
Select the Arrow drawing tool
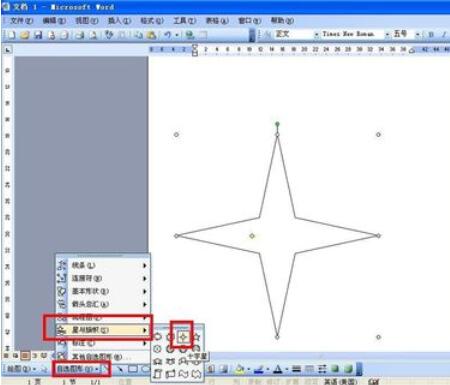tap(119, 369)
